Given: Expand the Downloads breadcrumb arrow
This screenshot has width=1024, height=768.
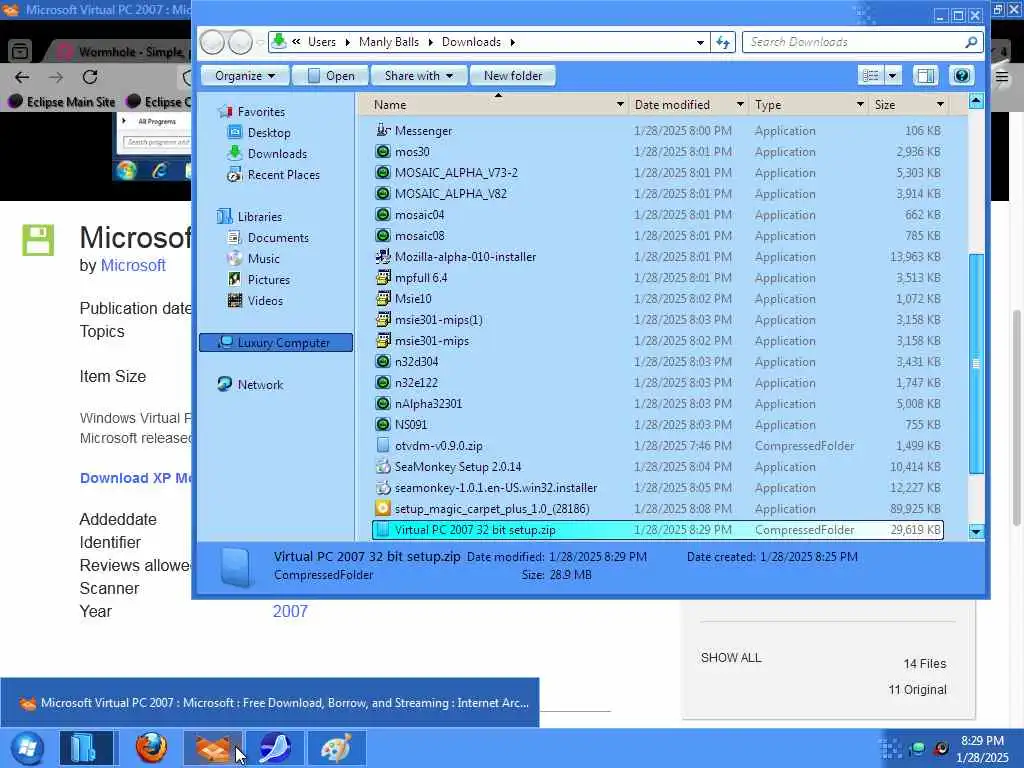Looking at the screenshot, I should 513,42.
